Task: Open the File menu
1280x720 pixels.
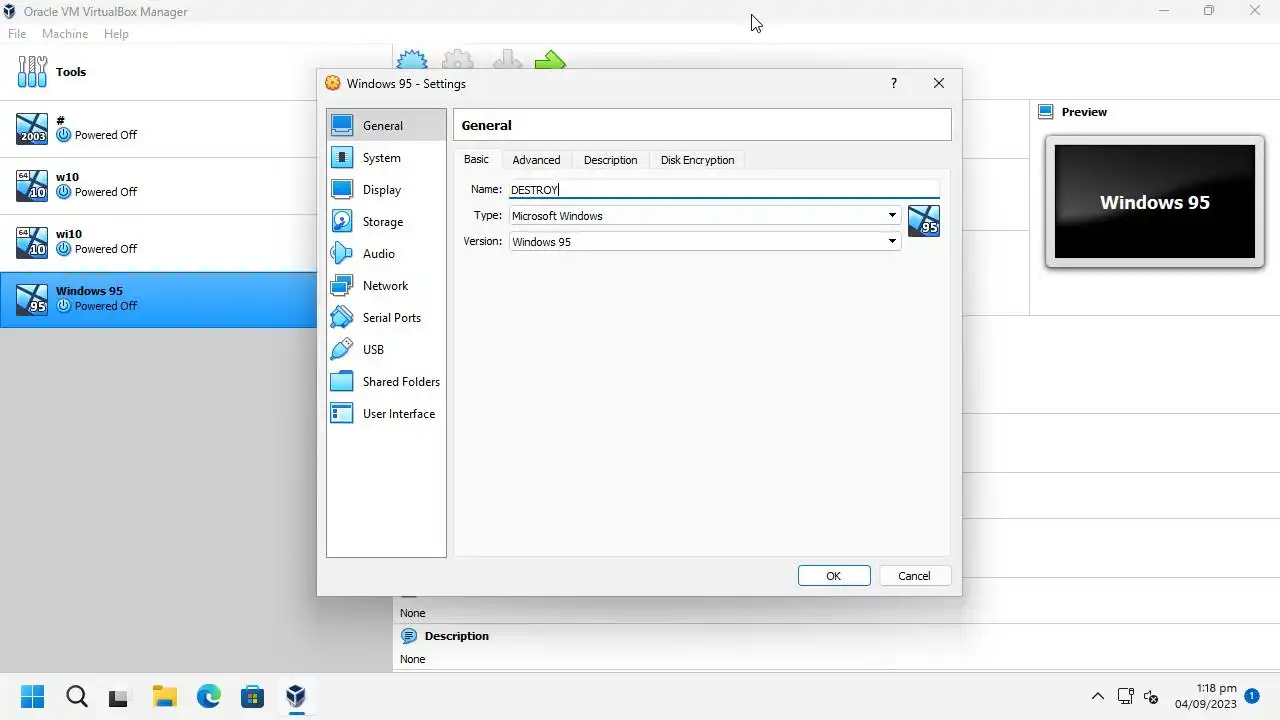Action: coord(17,33)
